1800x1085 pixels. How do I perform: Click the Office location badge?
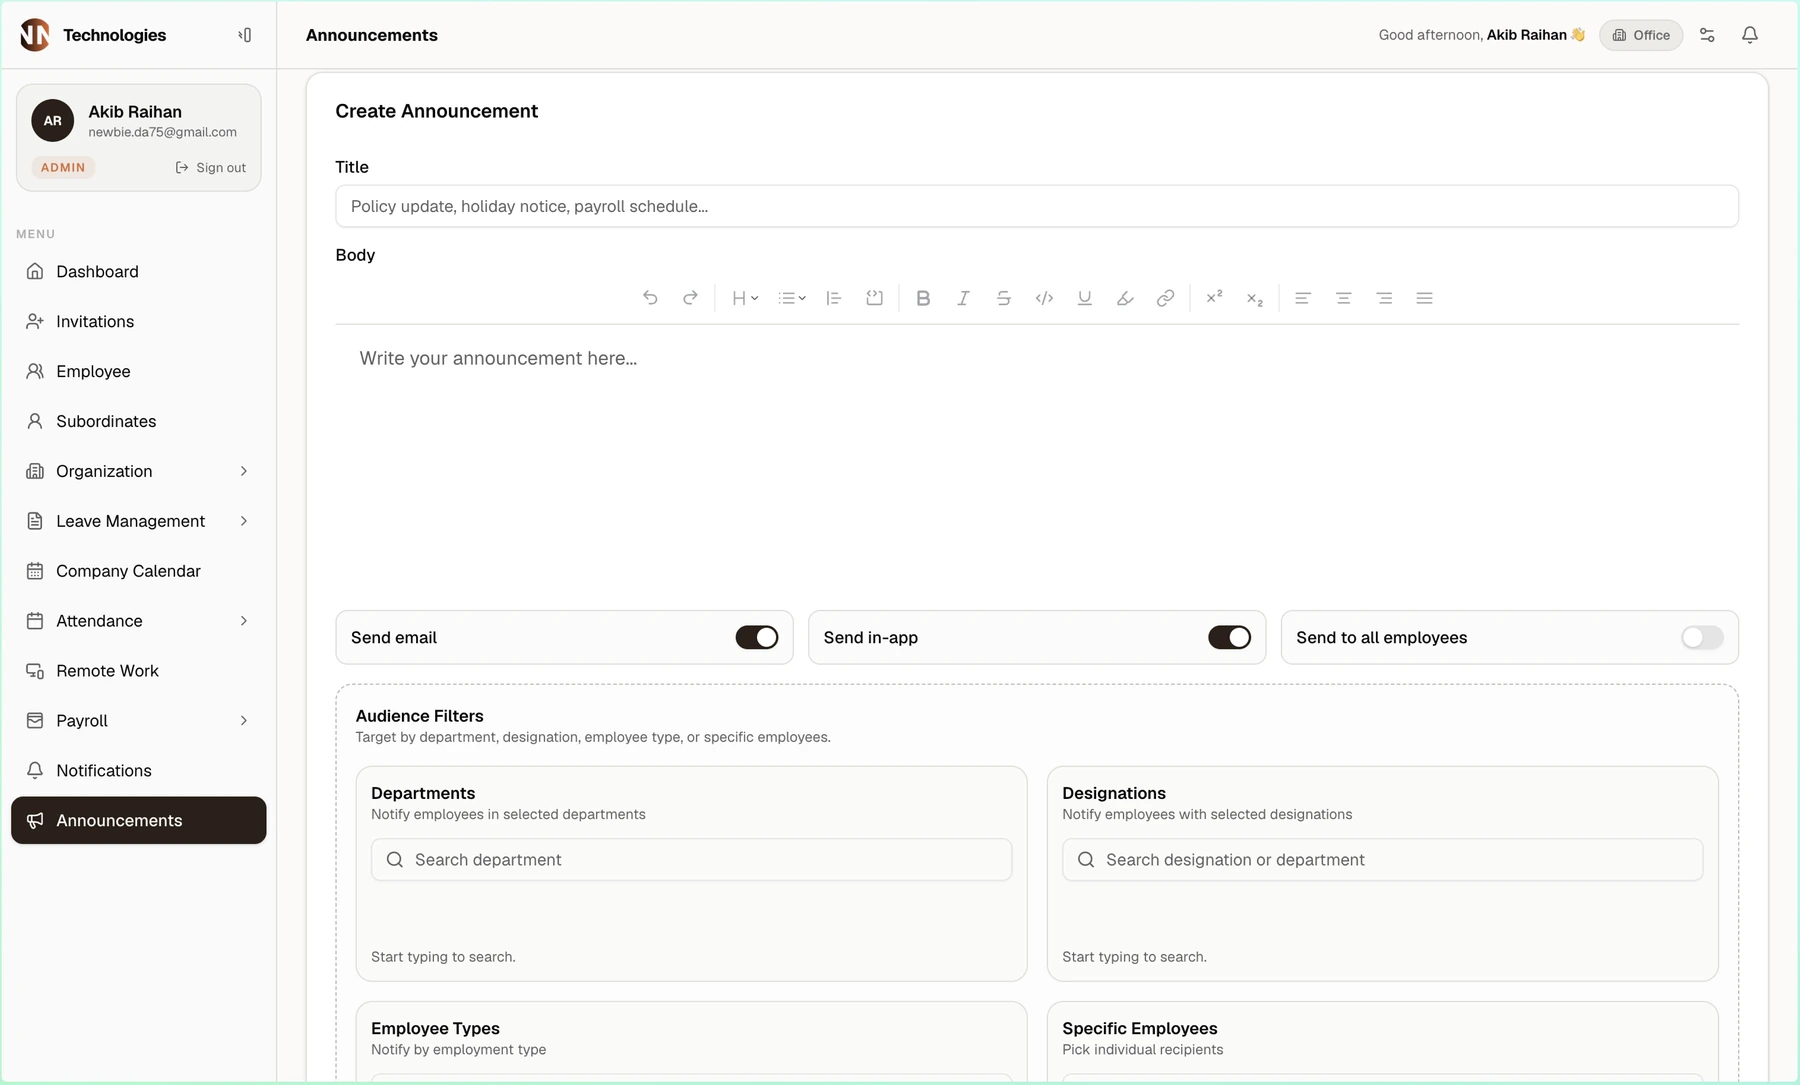coord(1641,35)
